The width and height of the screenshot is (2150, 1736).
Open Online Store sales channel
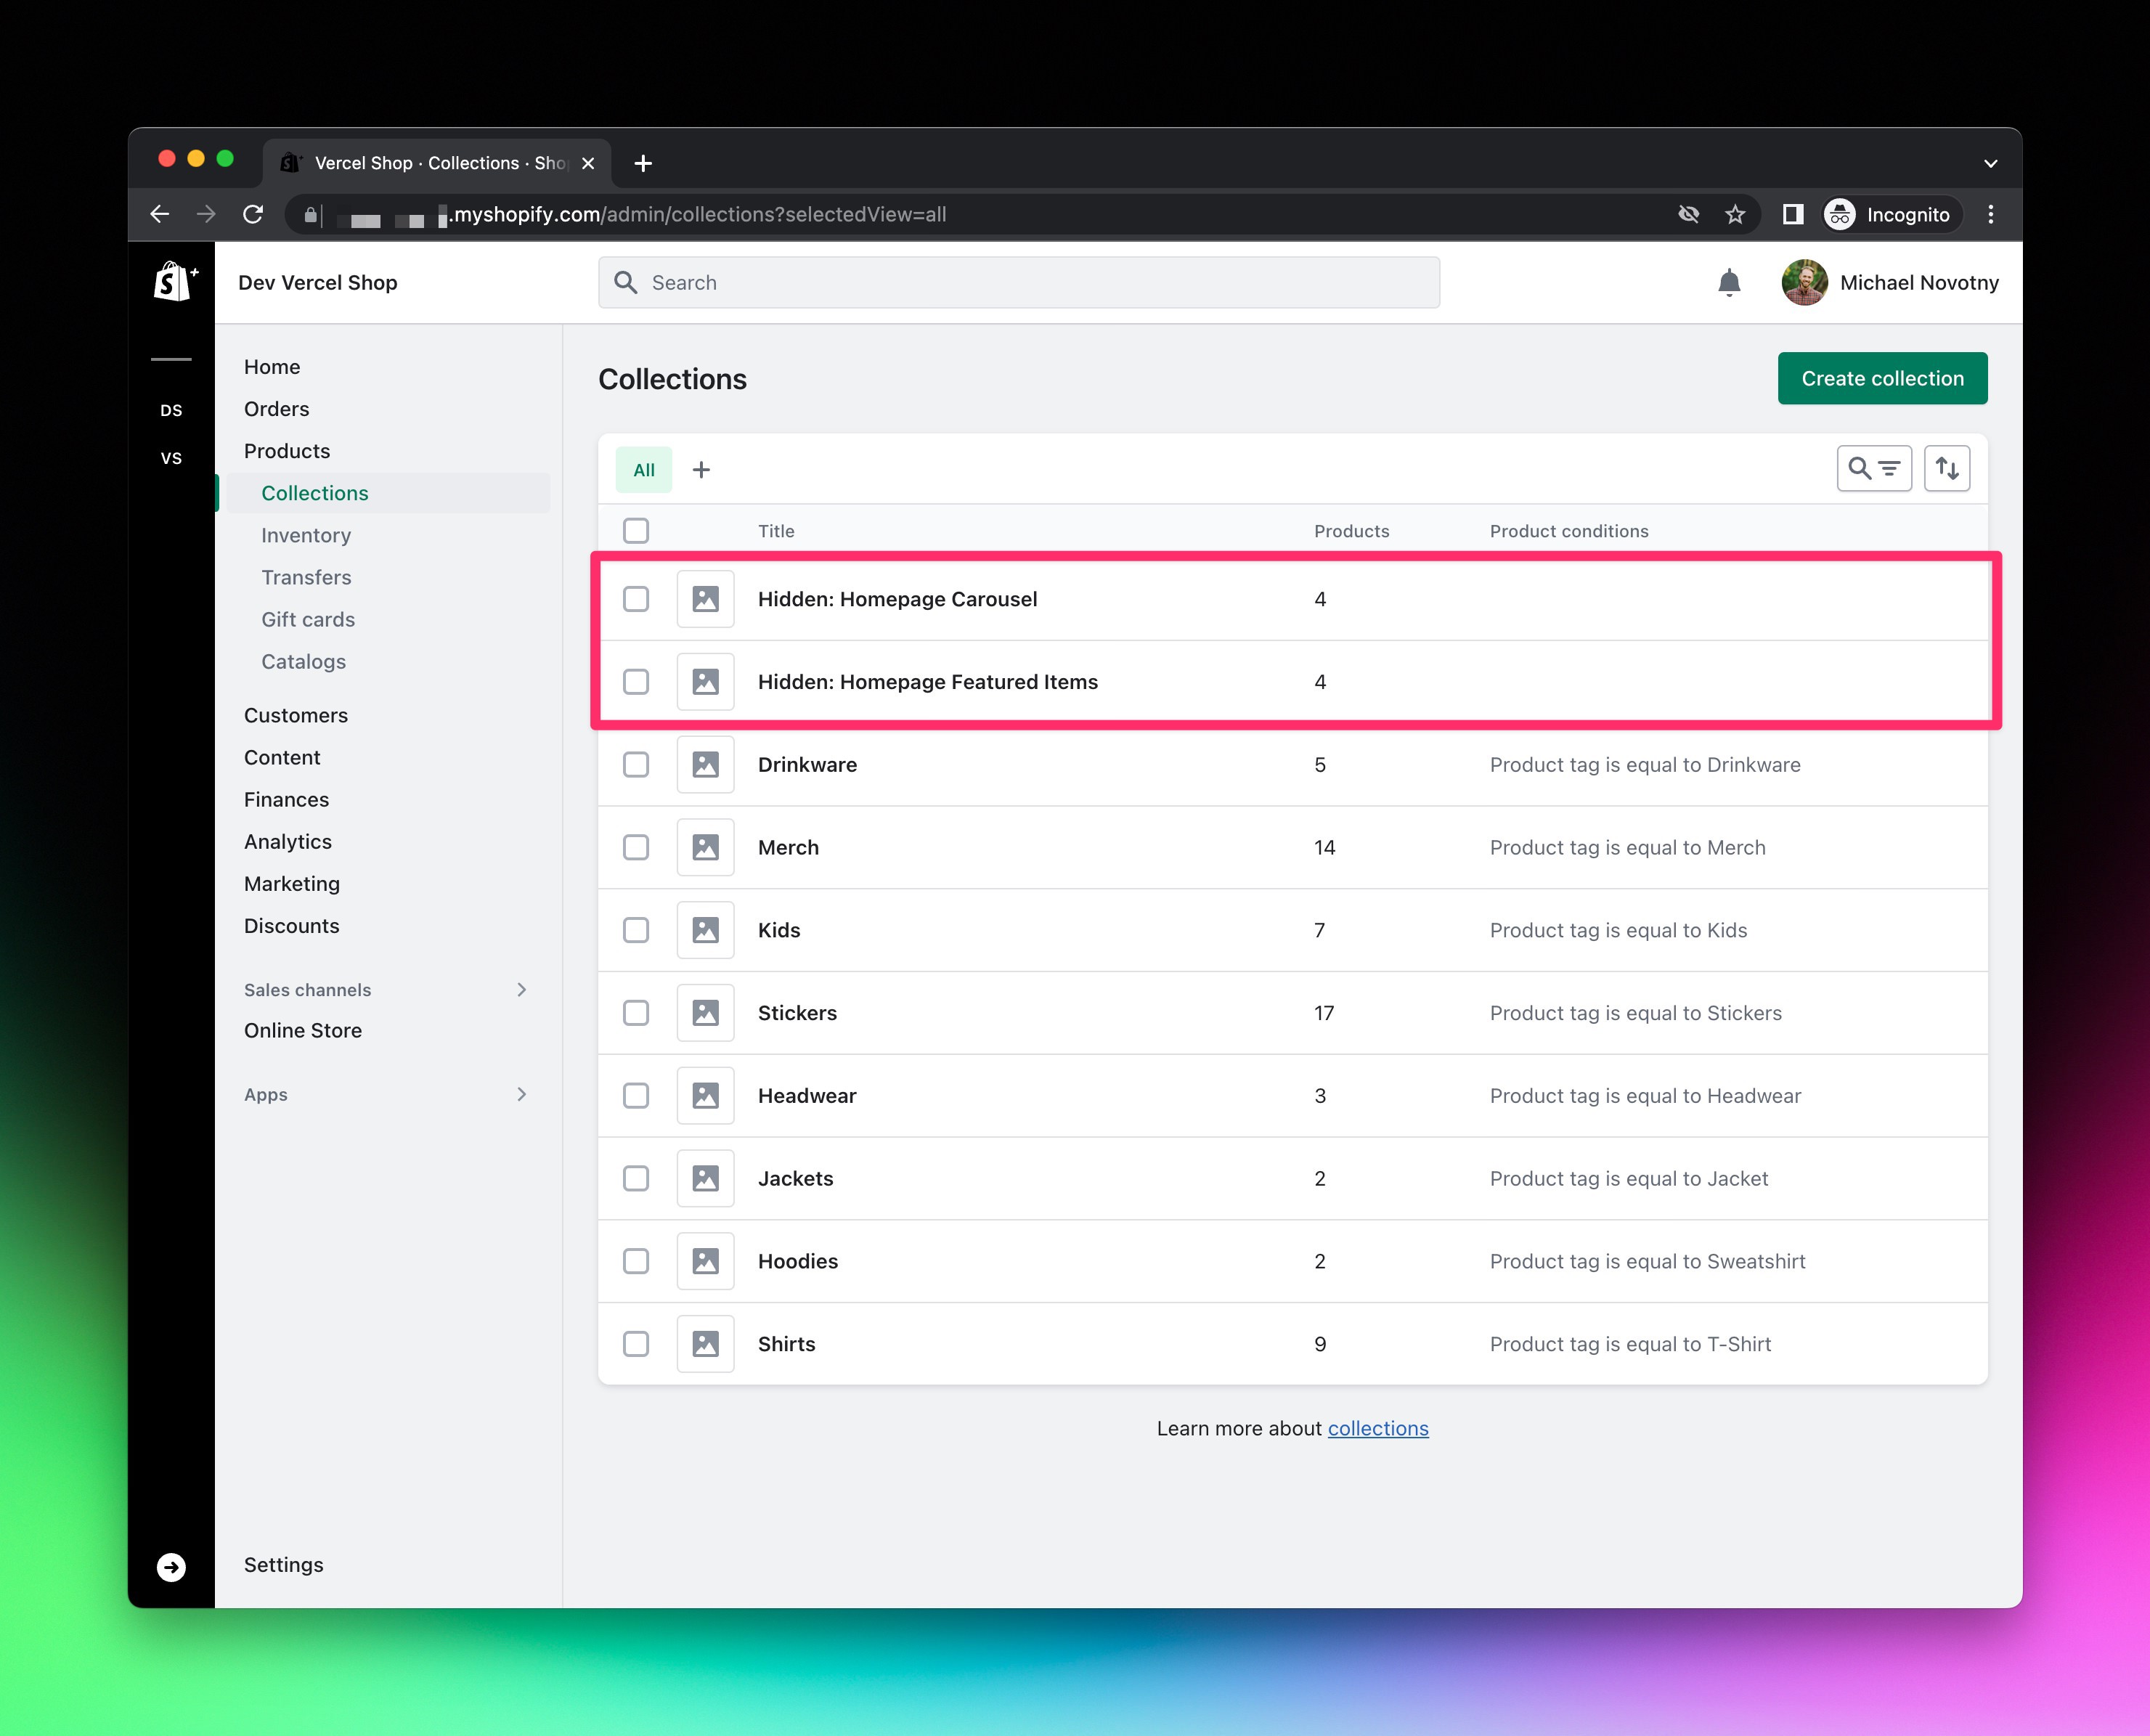coord(303,1031)
